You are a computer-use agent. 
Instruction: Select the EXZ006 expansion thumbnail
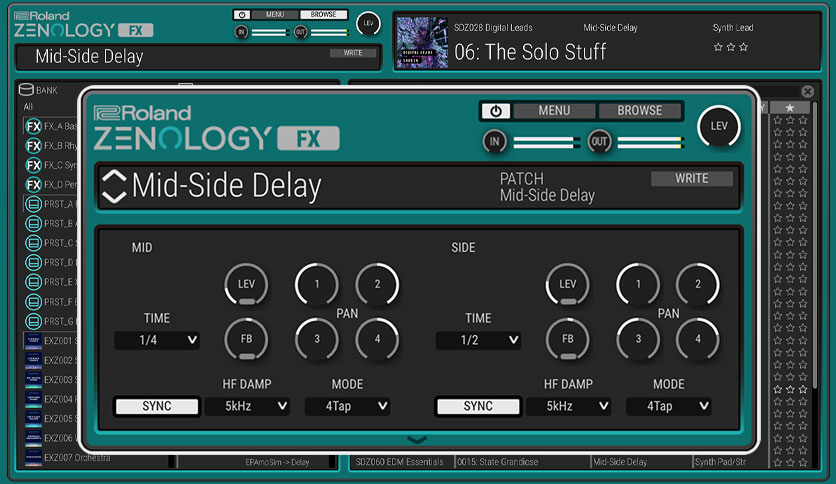[34, 438]
